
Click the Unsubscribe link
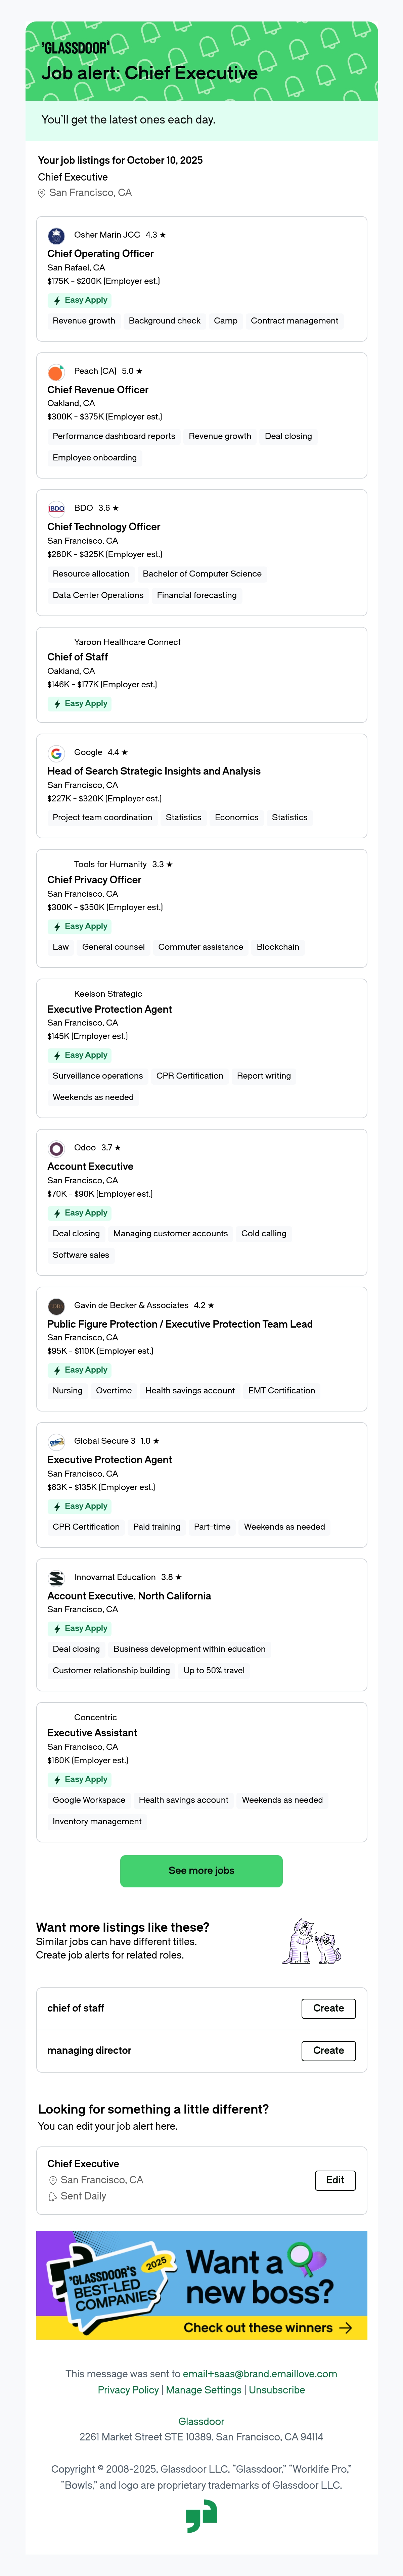pyautogui.click(x=277, y=2390)
